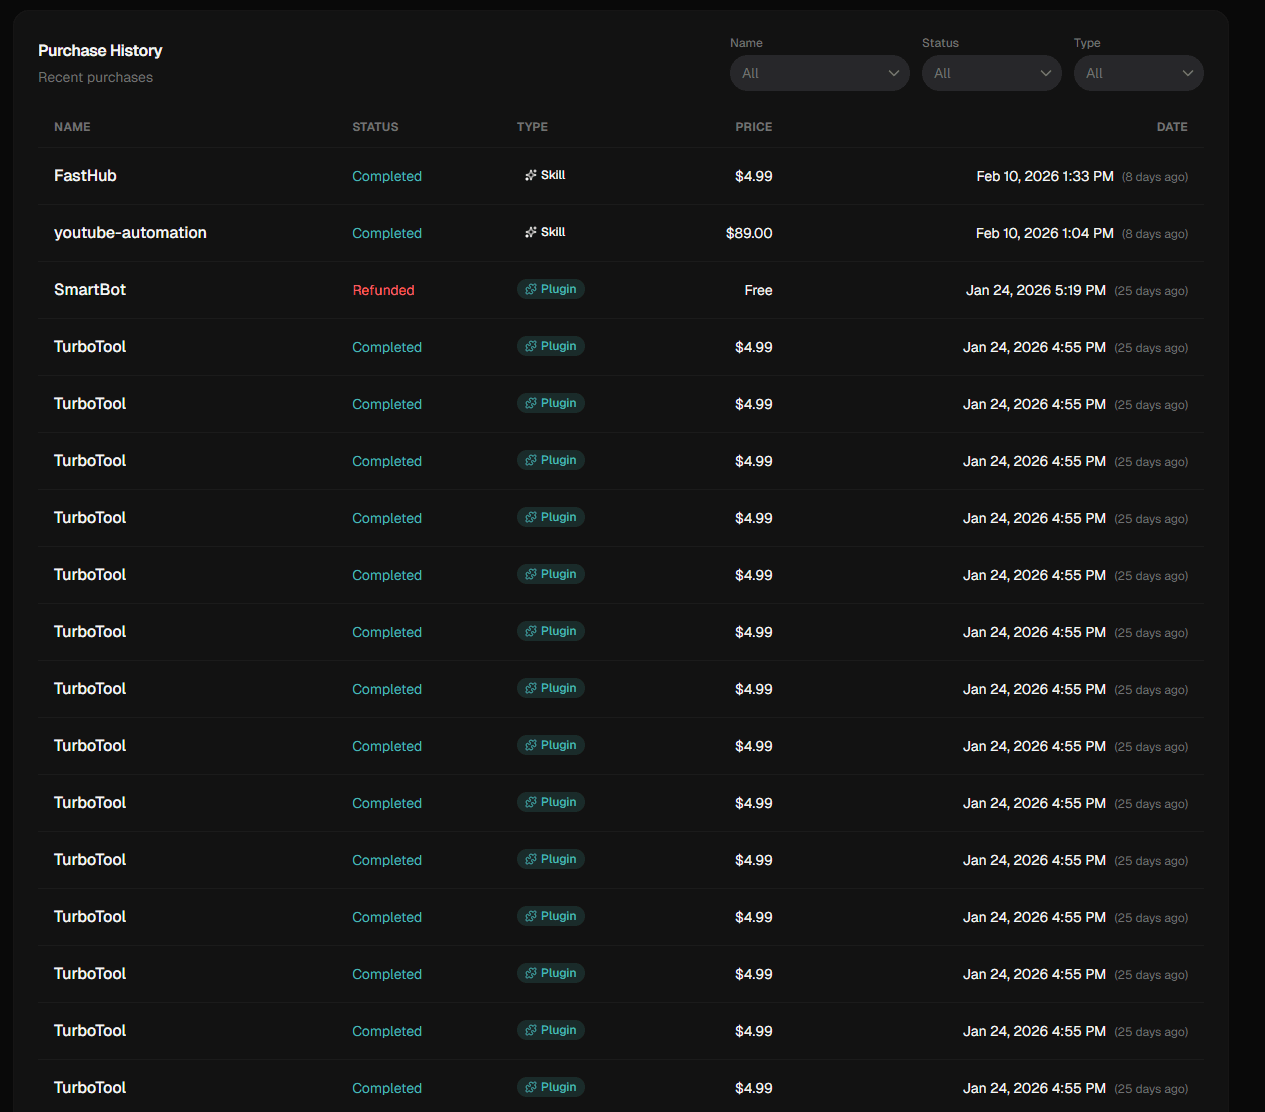
Task: Select the NAME column header
Action: point(72,127)
